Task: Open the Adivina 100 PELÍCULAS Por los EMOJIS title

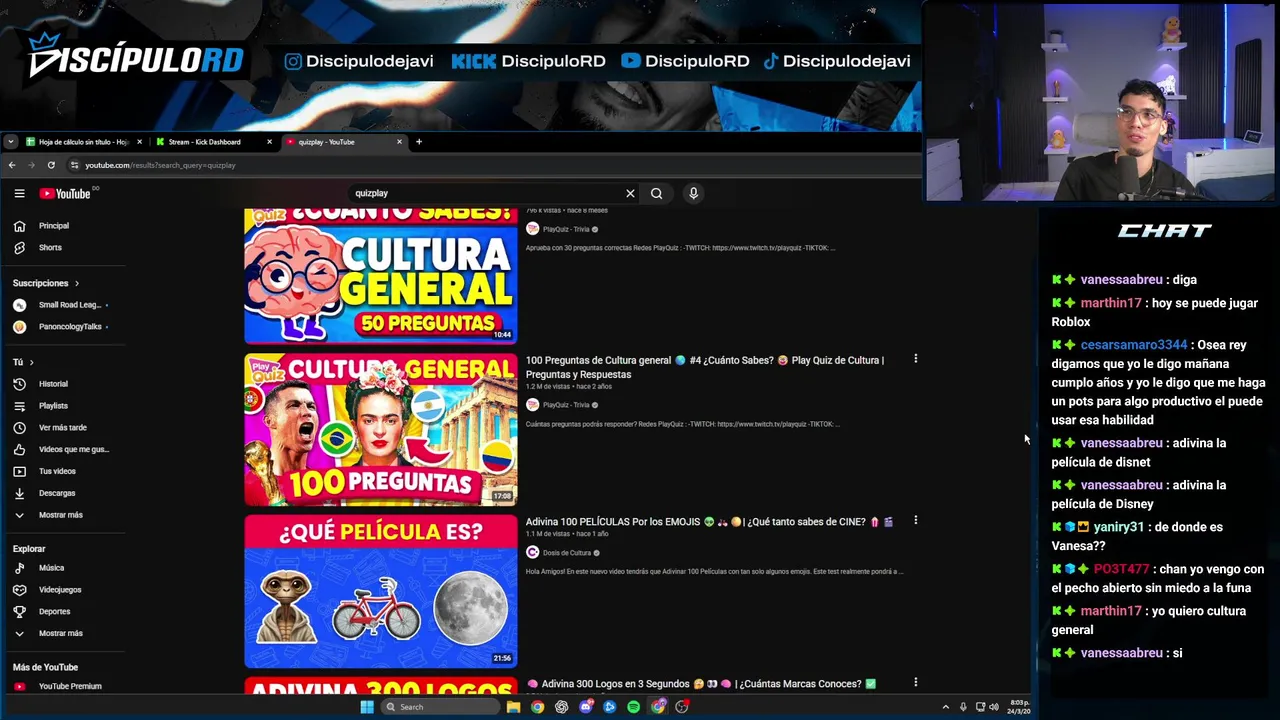Action: (709, 522)
